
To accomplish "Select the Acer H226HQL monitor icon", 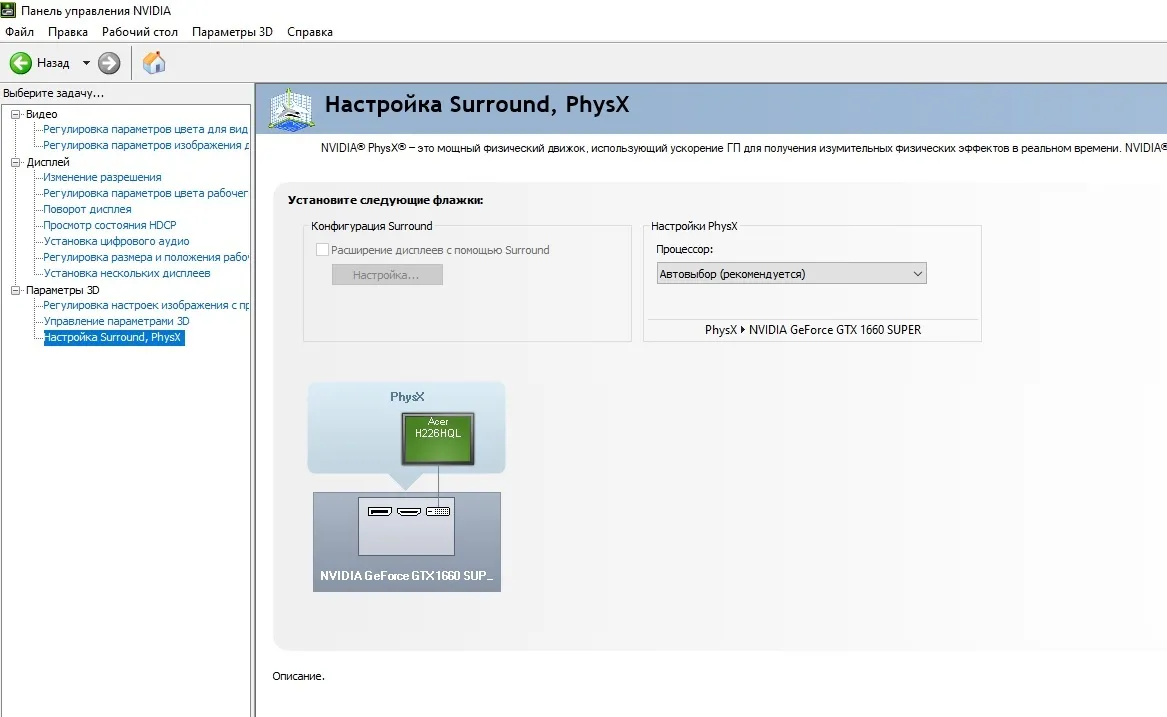I will coord(438,439).
